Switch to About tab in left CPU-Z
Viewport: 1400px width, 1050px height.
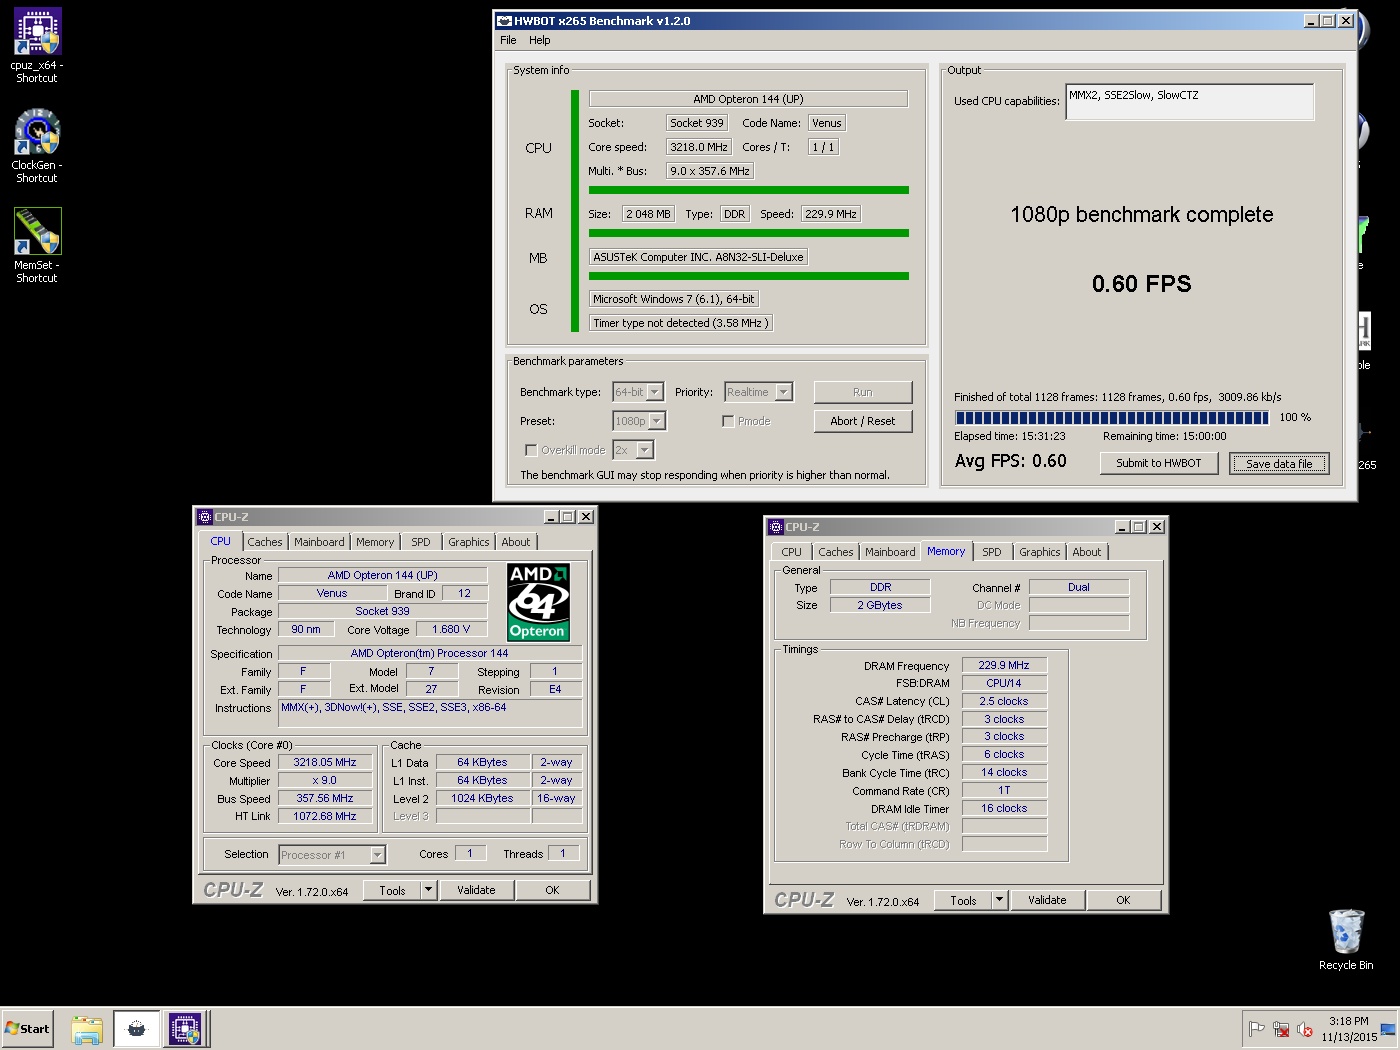(516, 542)
